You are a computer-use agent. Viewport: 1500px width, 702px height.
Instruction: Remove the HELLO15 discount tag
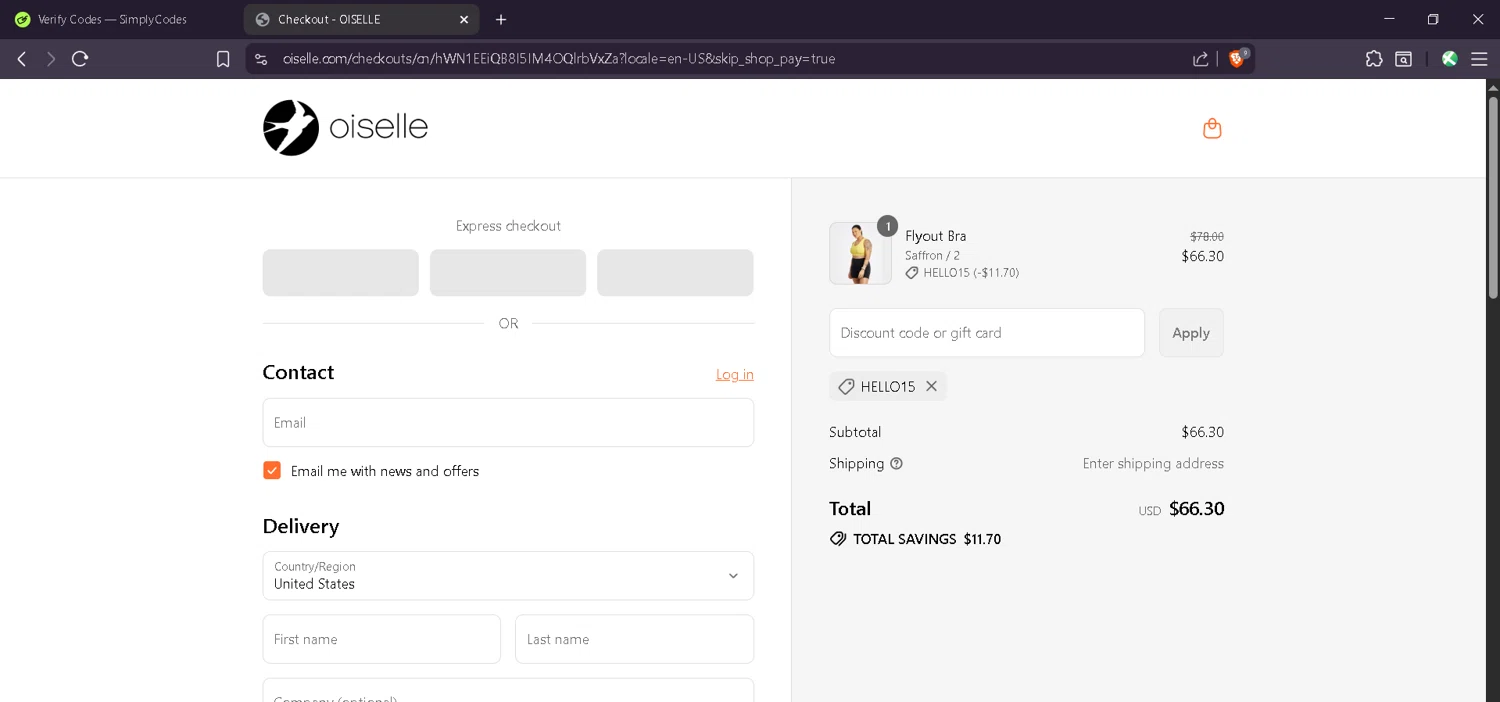[931, 386]
